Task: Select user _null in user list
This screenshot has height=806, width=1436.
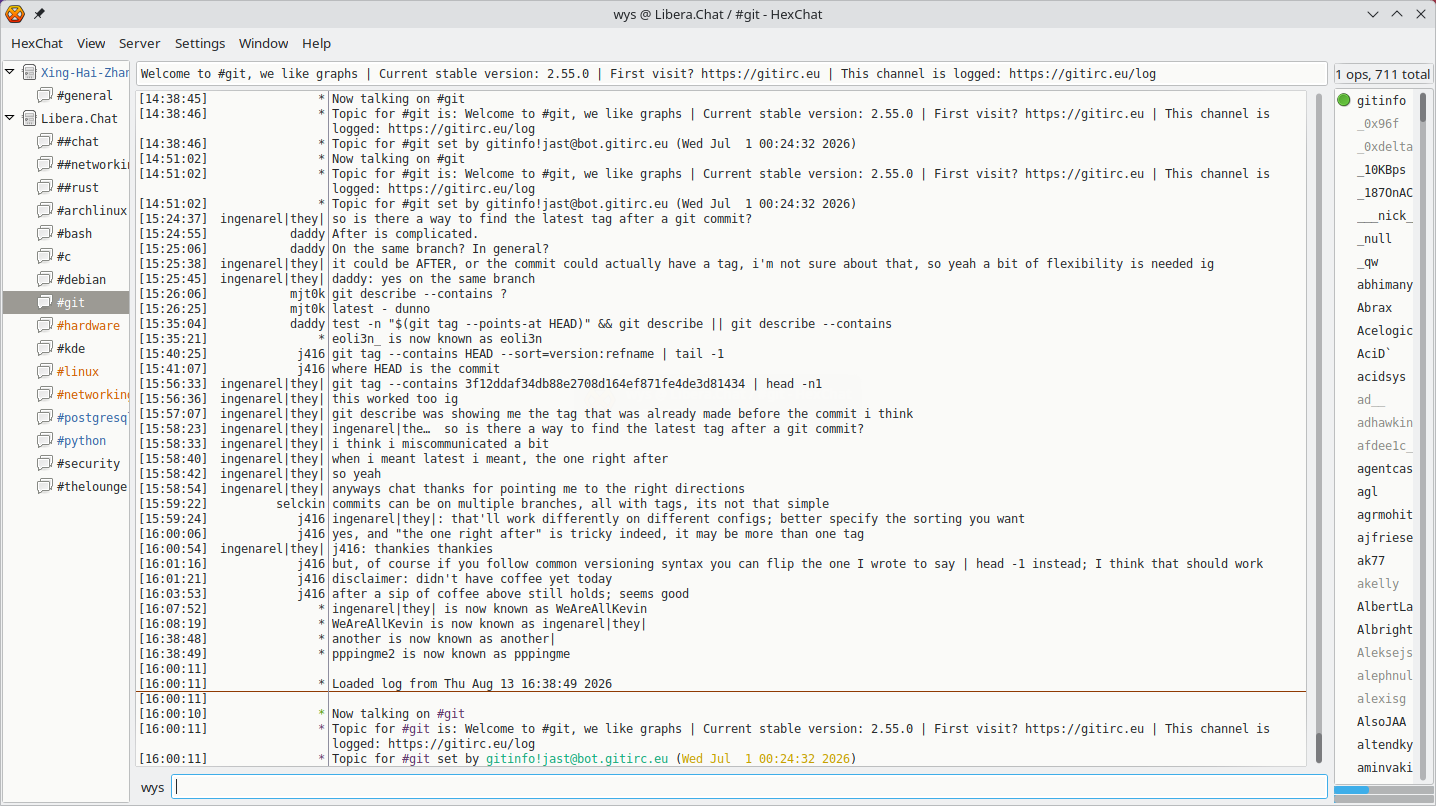Action: click(x=1376, y=238)
